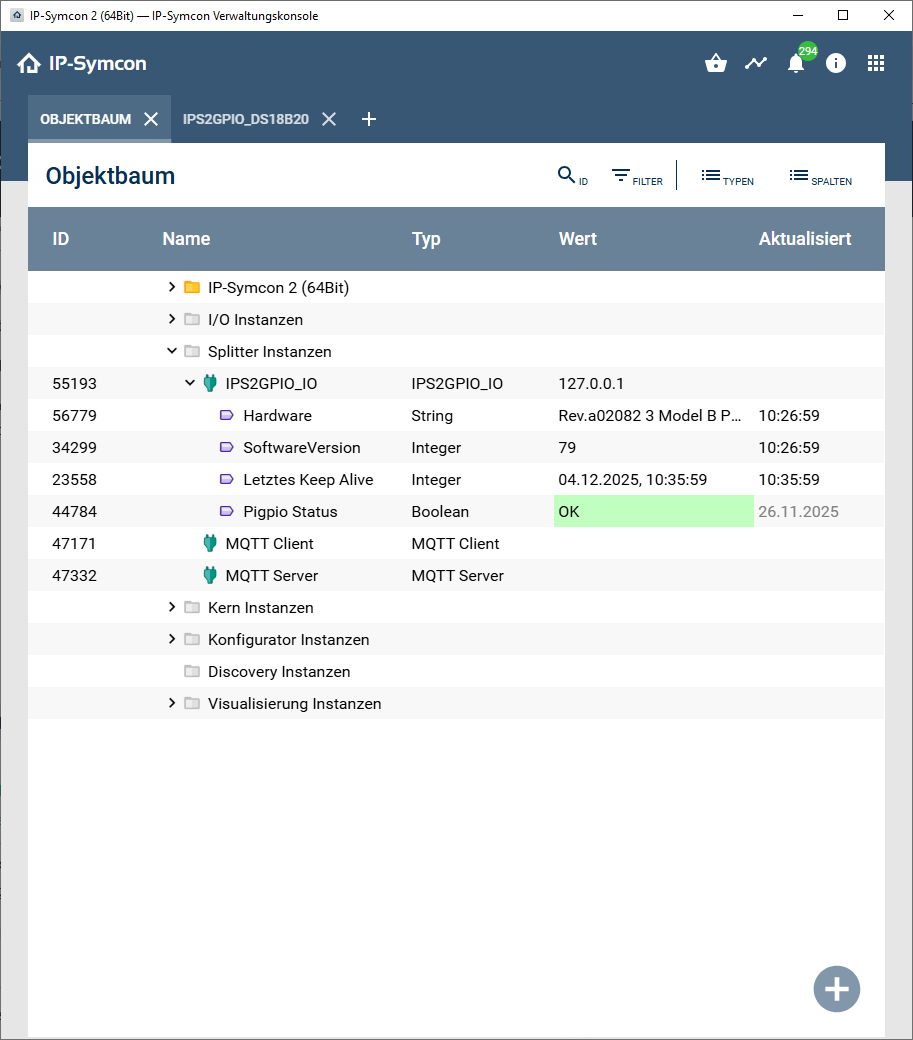Screen dimensions: 913x1040
Task: Select the MQTT Server instance row
Action: pyautogui.click(x=272, y=576)
